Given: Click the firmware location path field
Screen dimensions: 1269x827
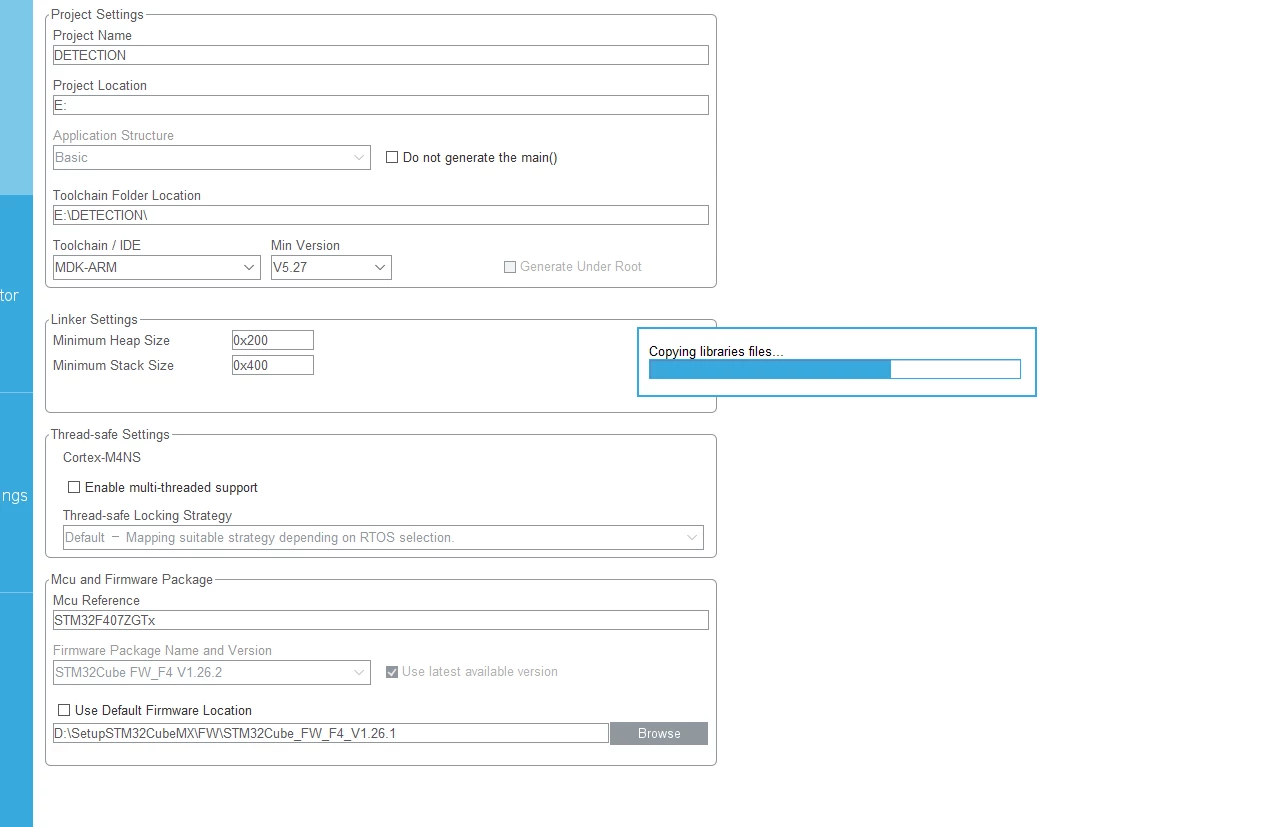Looking at the screenshot, I should (x=330, y=733).
